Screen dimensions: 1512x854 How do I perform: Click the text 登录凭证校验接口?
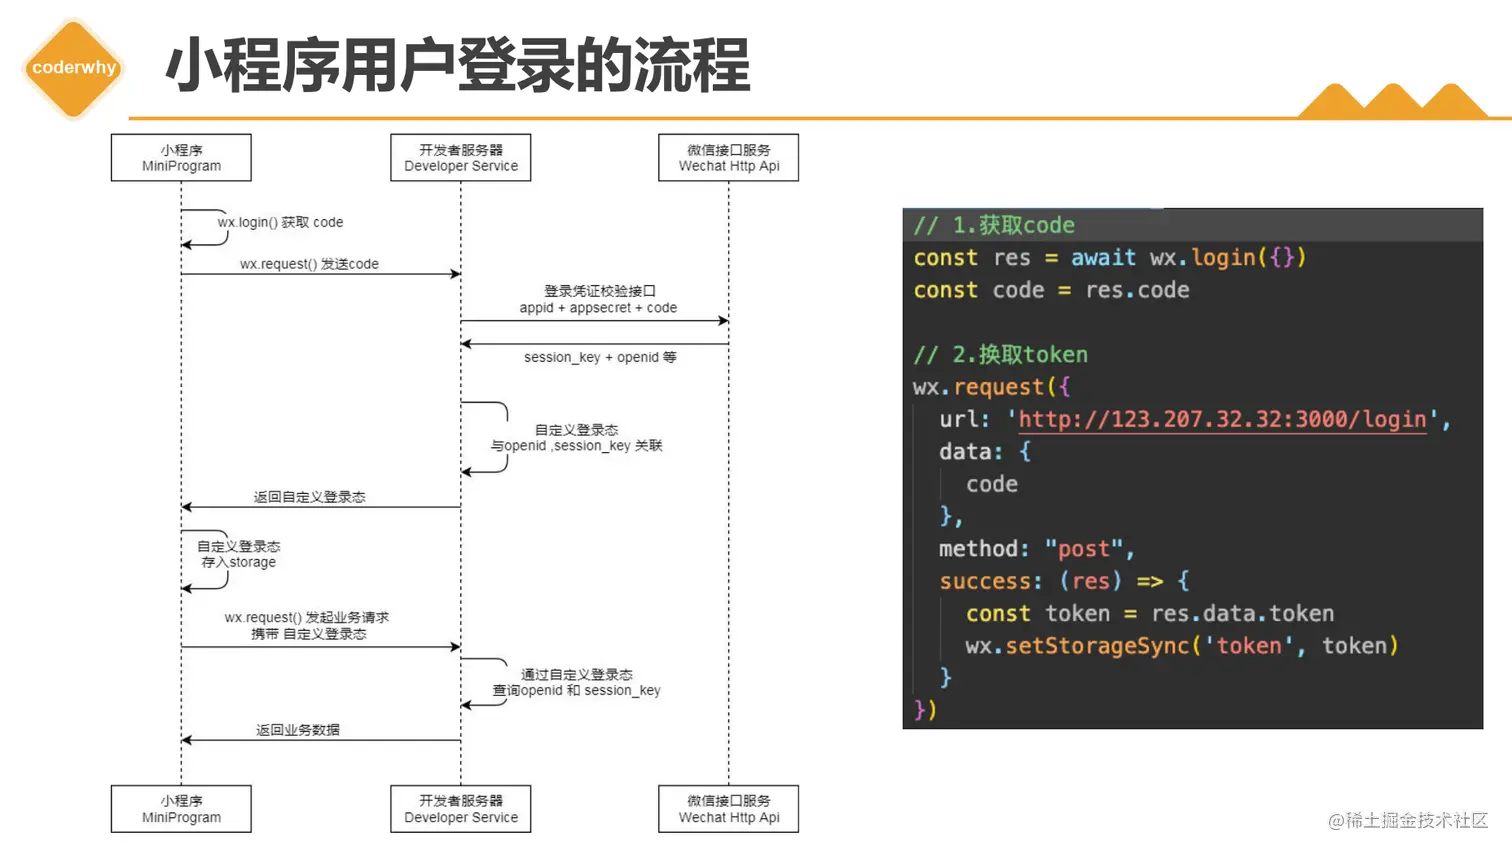coord(600,291)
